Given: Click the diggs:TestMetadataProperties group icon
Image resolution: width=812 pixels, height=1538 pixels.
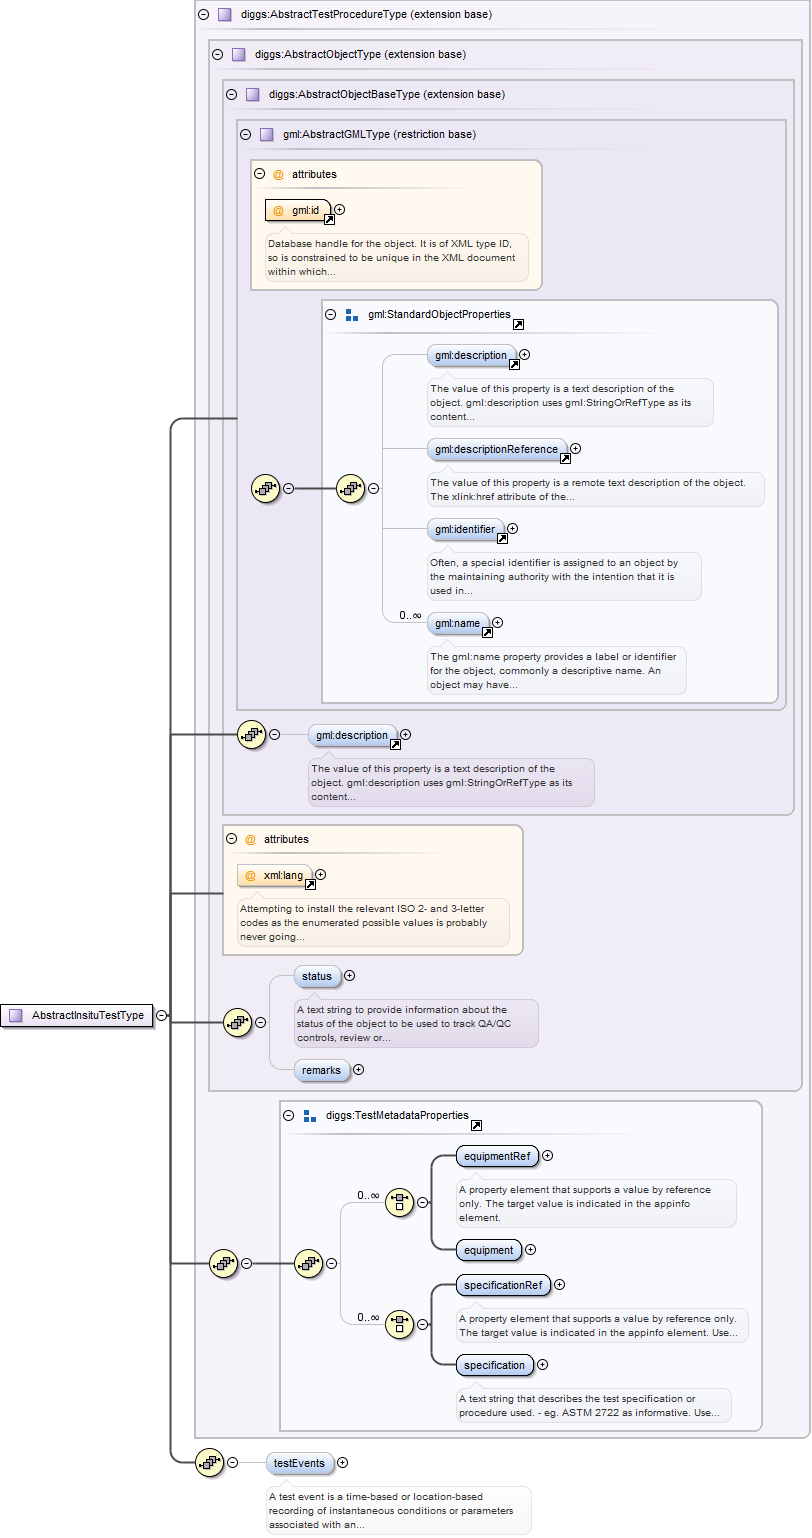Looking at the screenshot, I should (310, 1115).
